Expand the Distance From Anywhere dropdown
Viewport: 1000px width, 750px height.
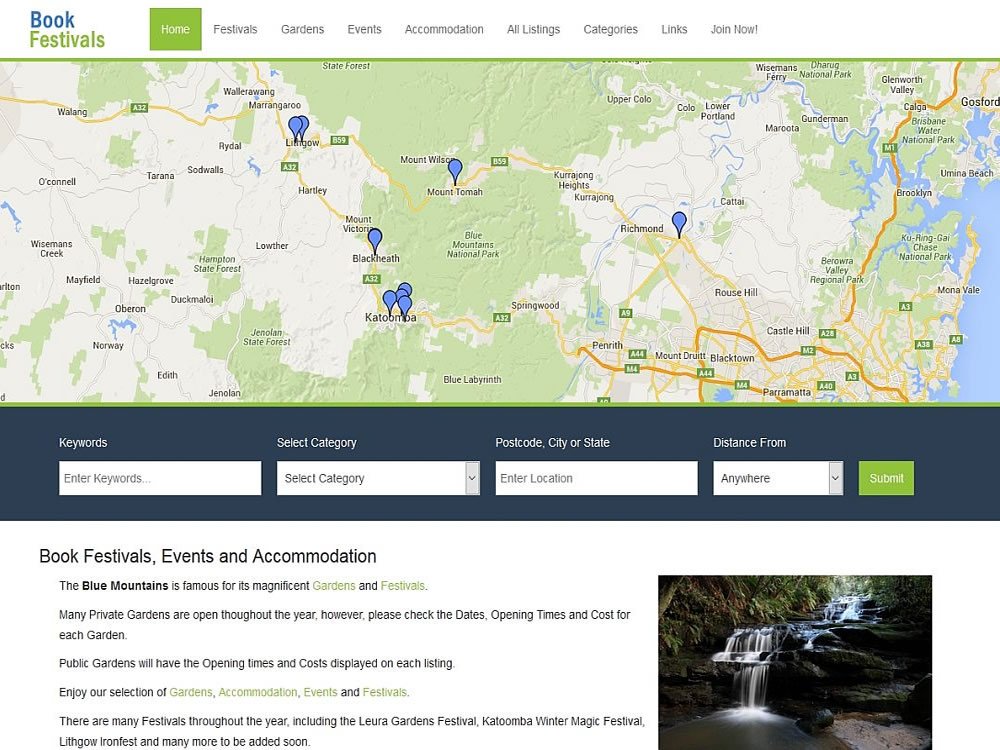click(778, 478)
